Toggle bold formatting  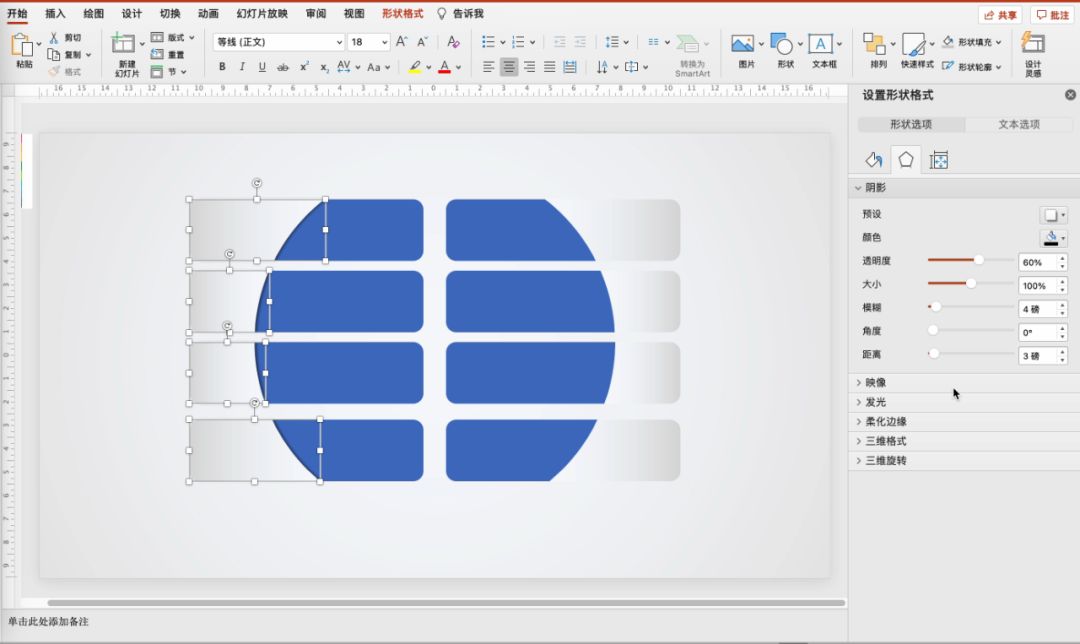[x=222, y=67]
